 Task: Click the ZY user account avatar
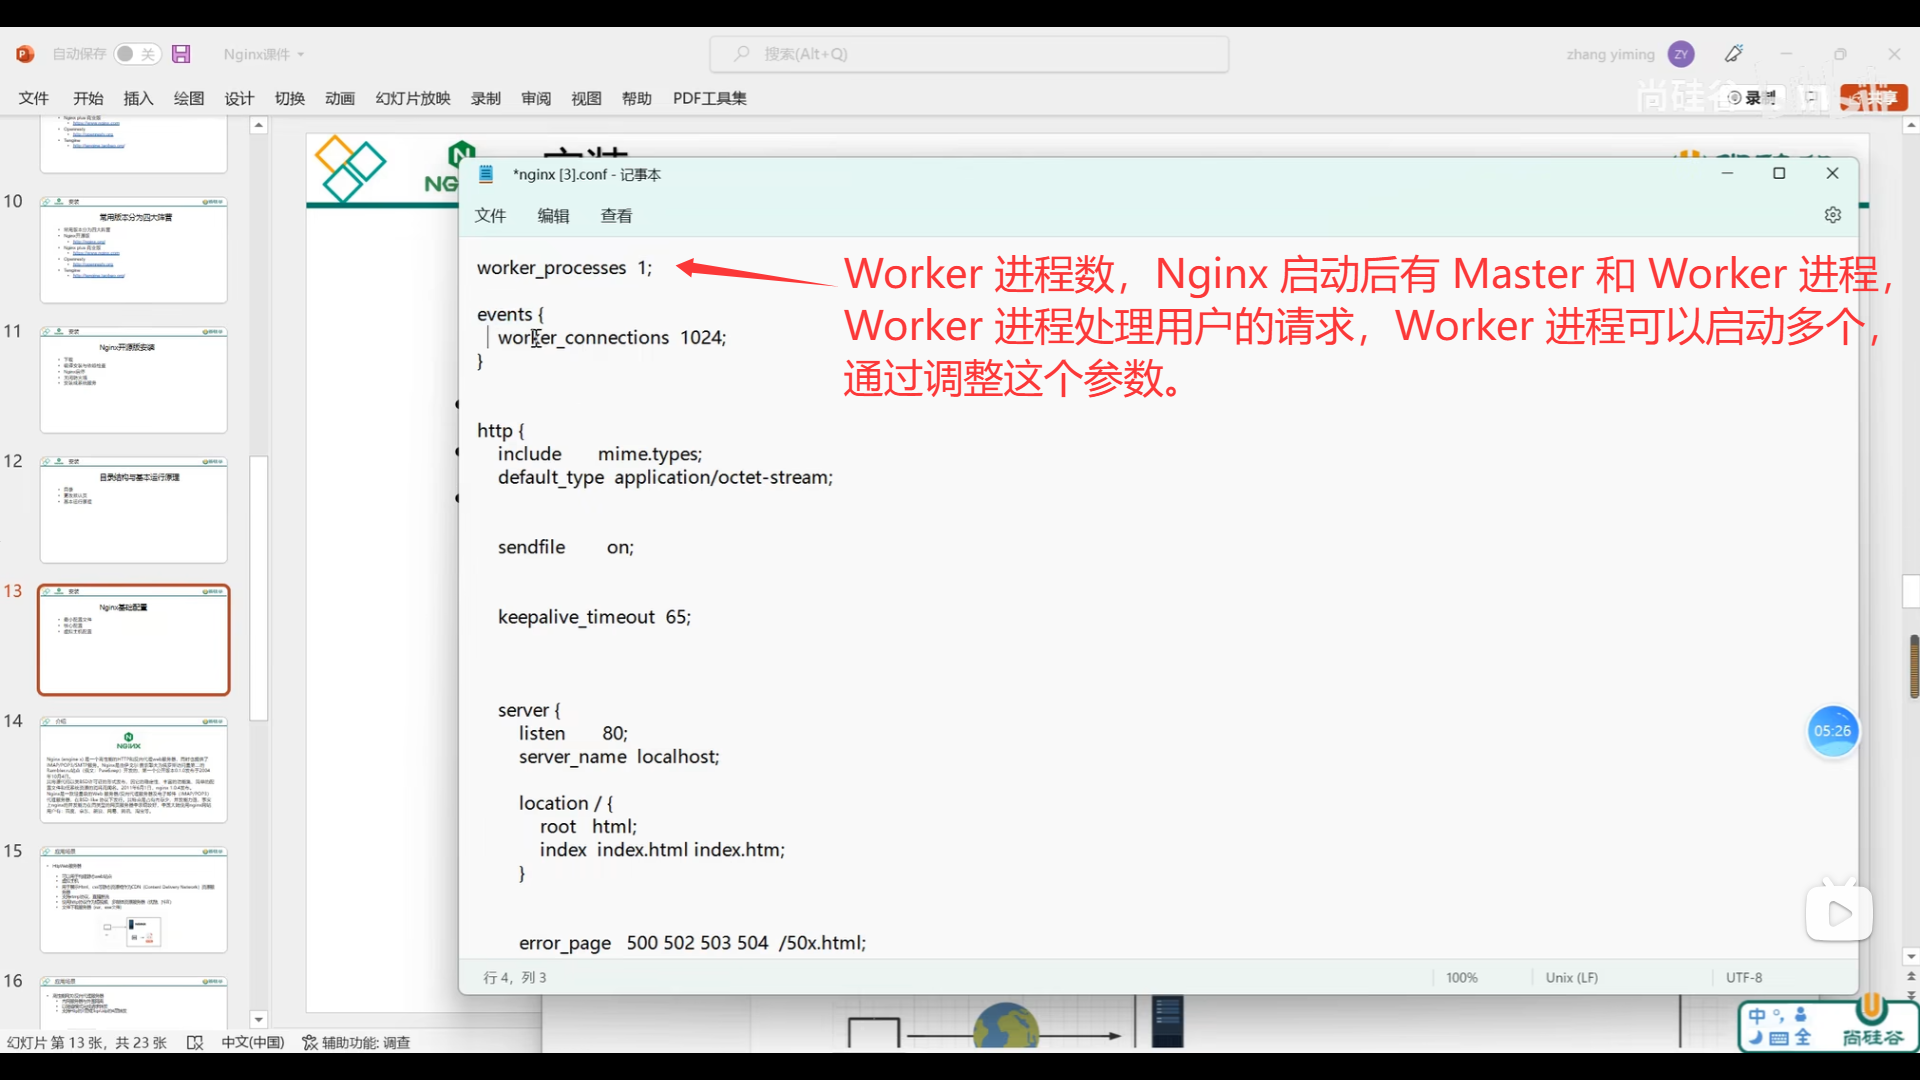(x=1681, y=54)
